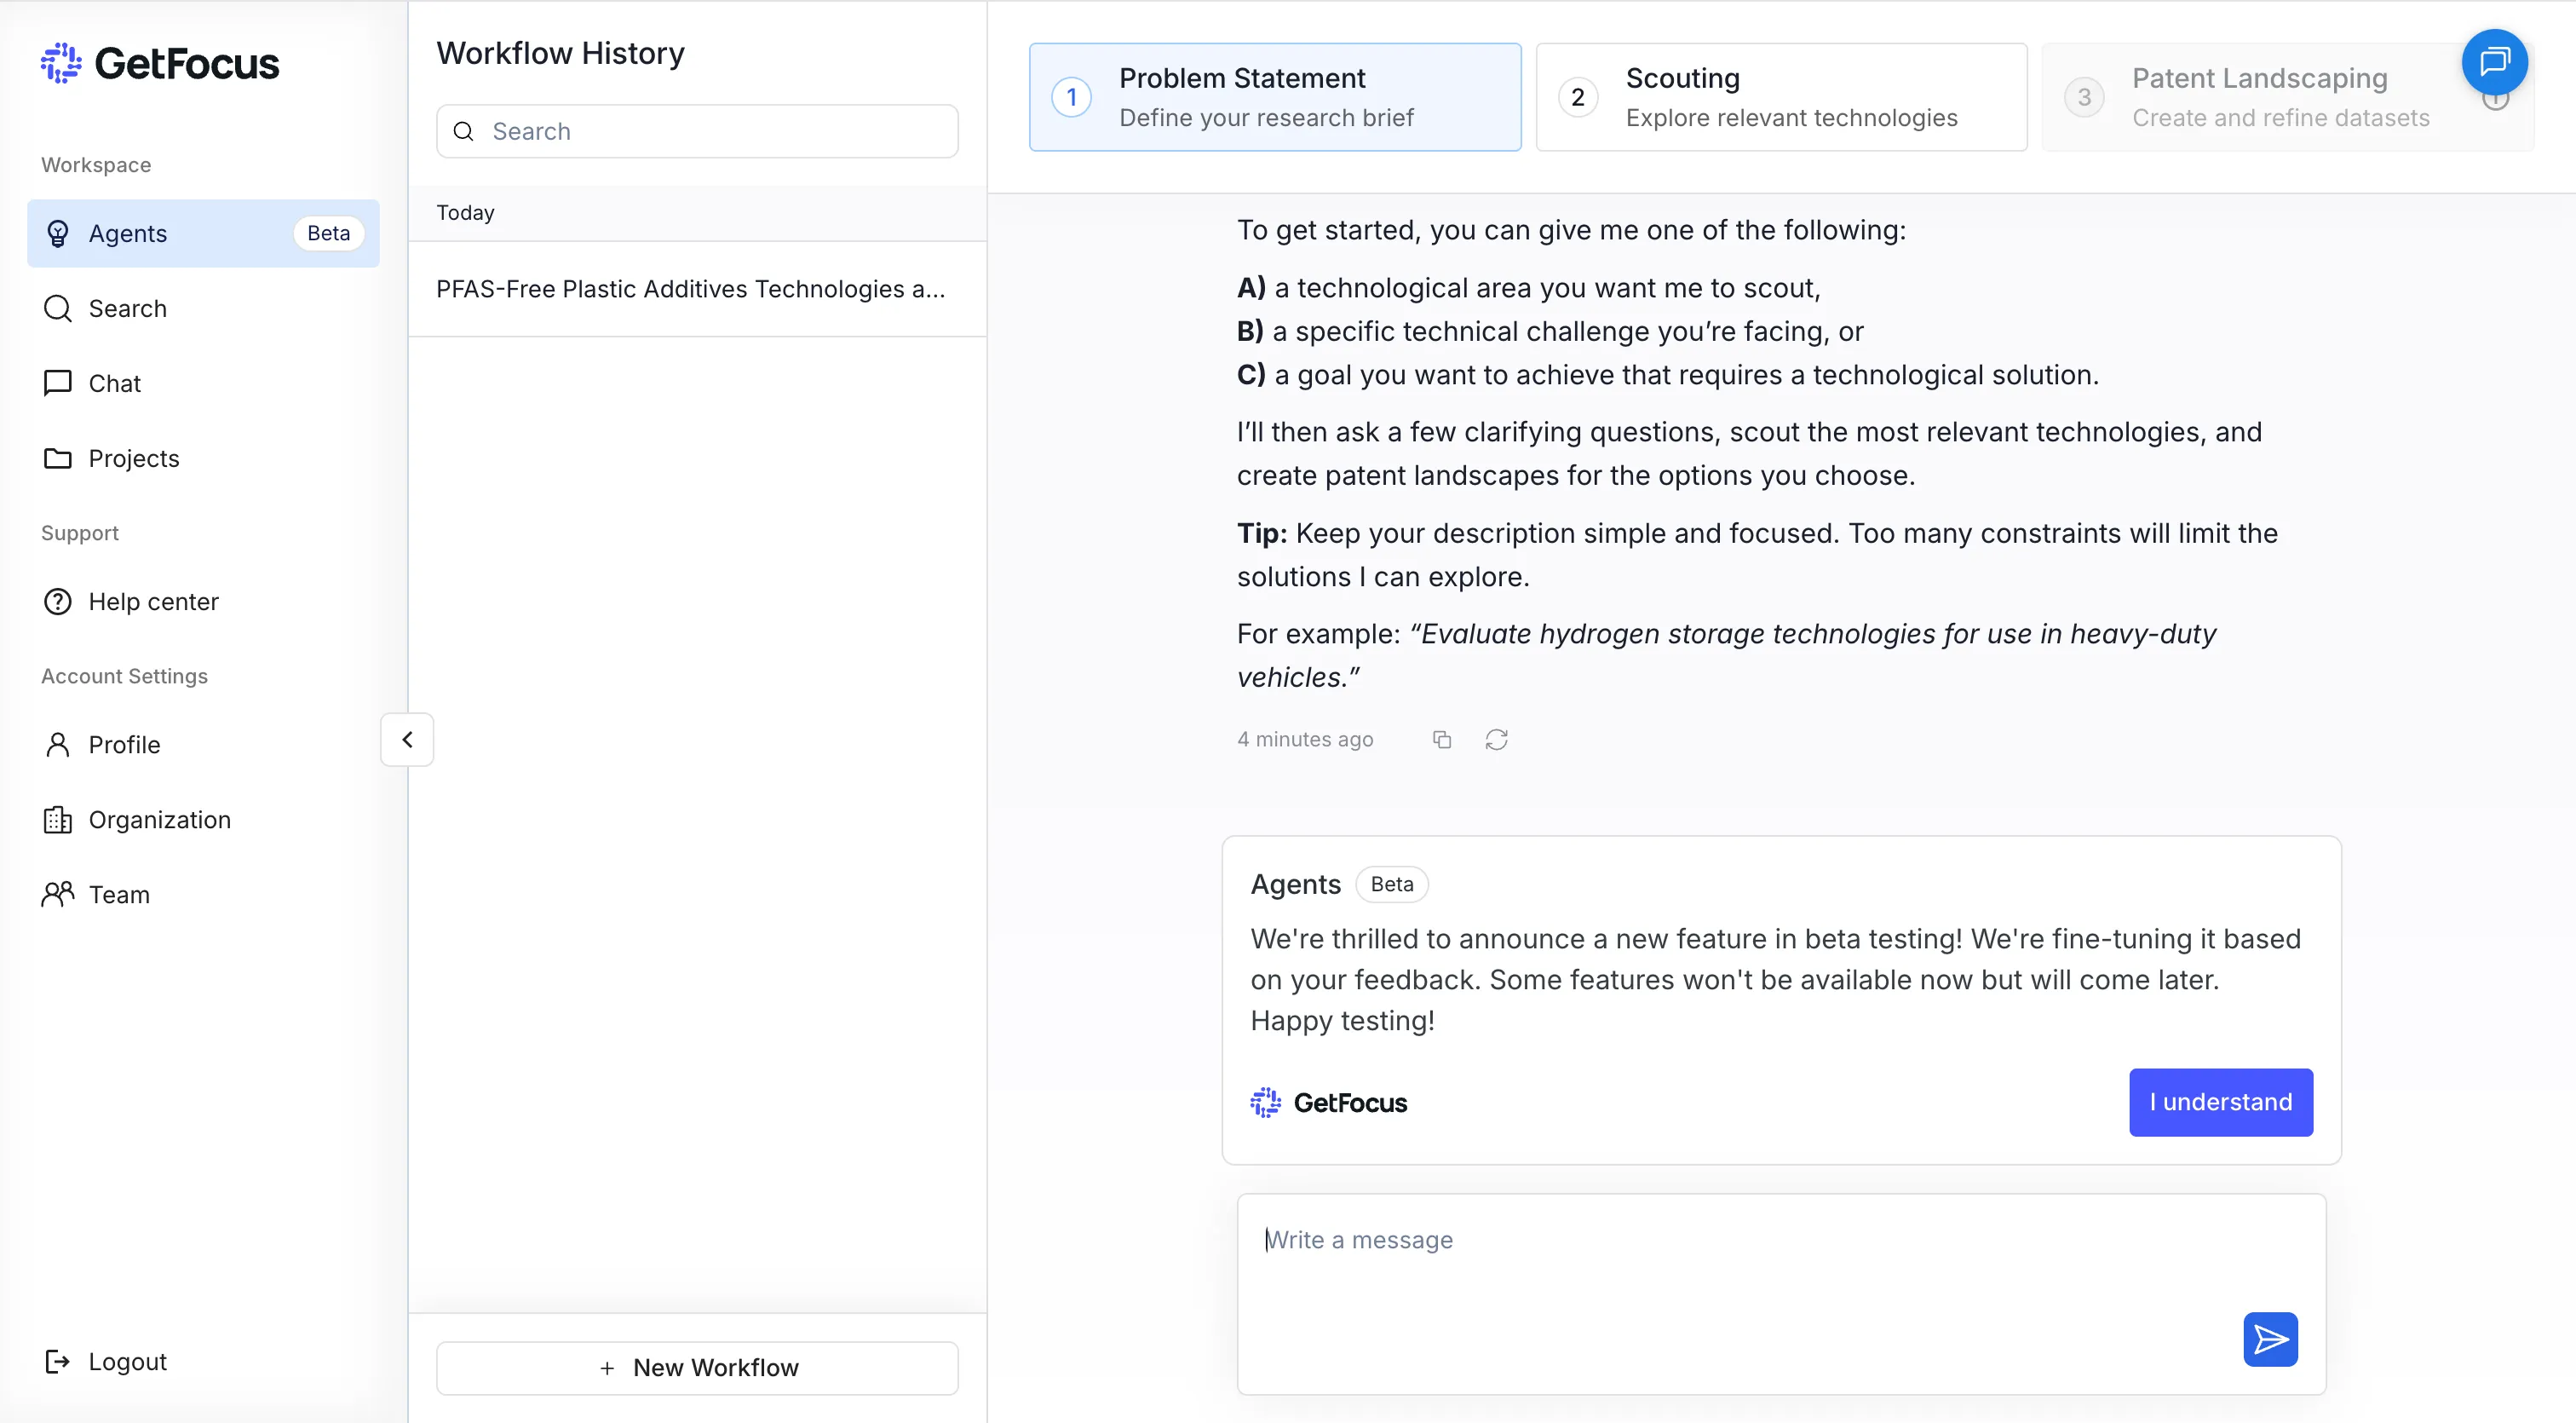This screenshot has width=2576, height=1423.
Task: Click the folder Projects icon
Action: [58, 458]
